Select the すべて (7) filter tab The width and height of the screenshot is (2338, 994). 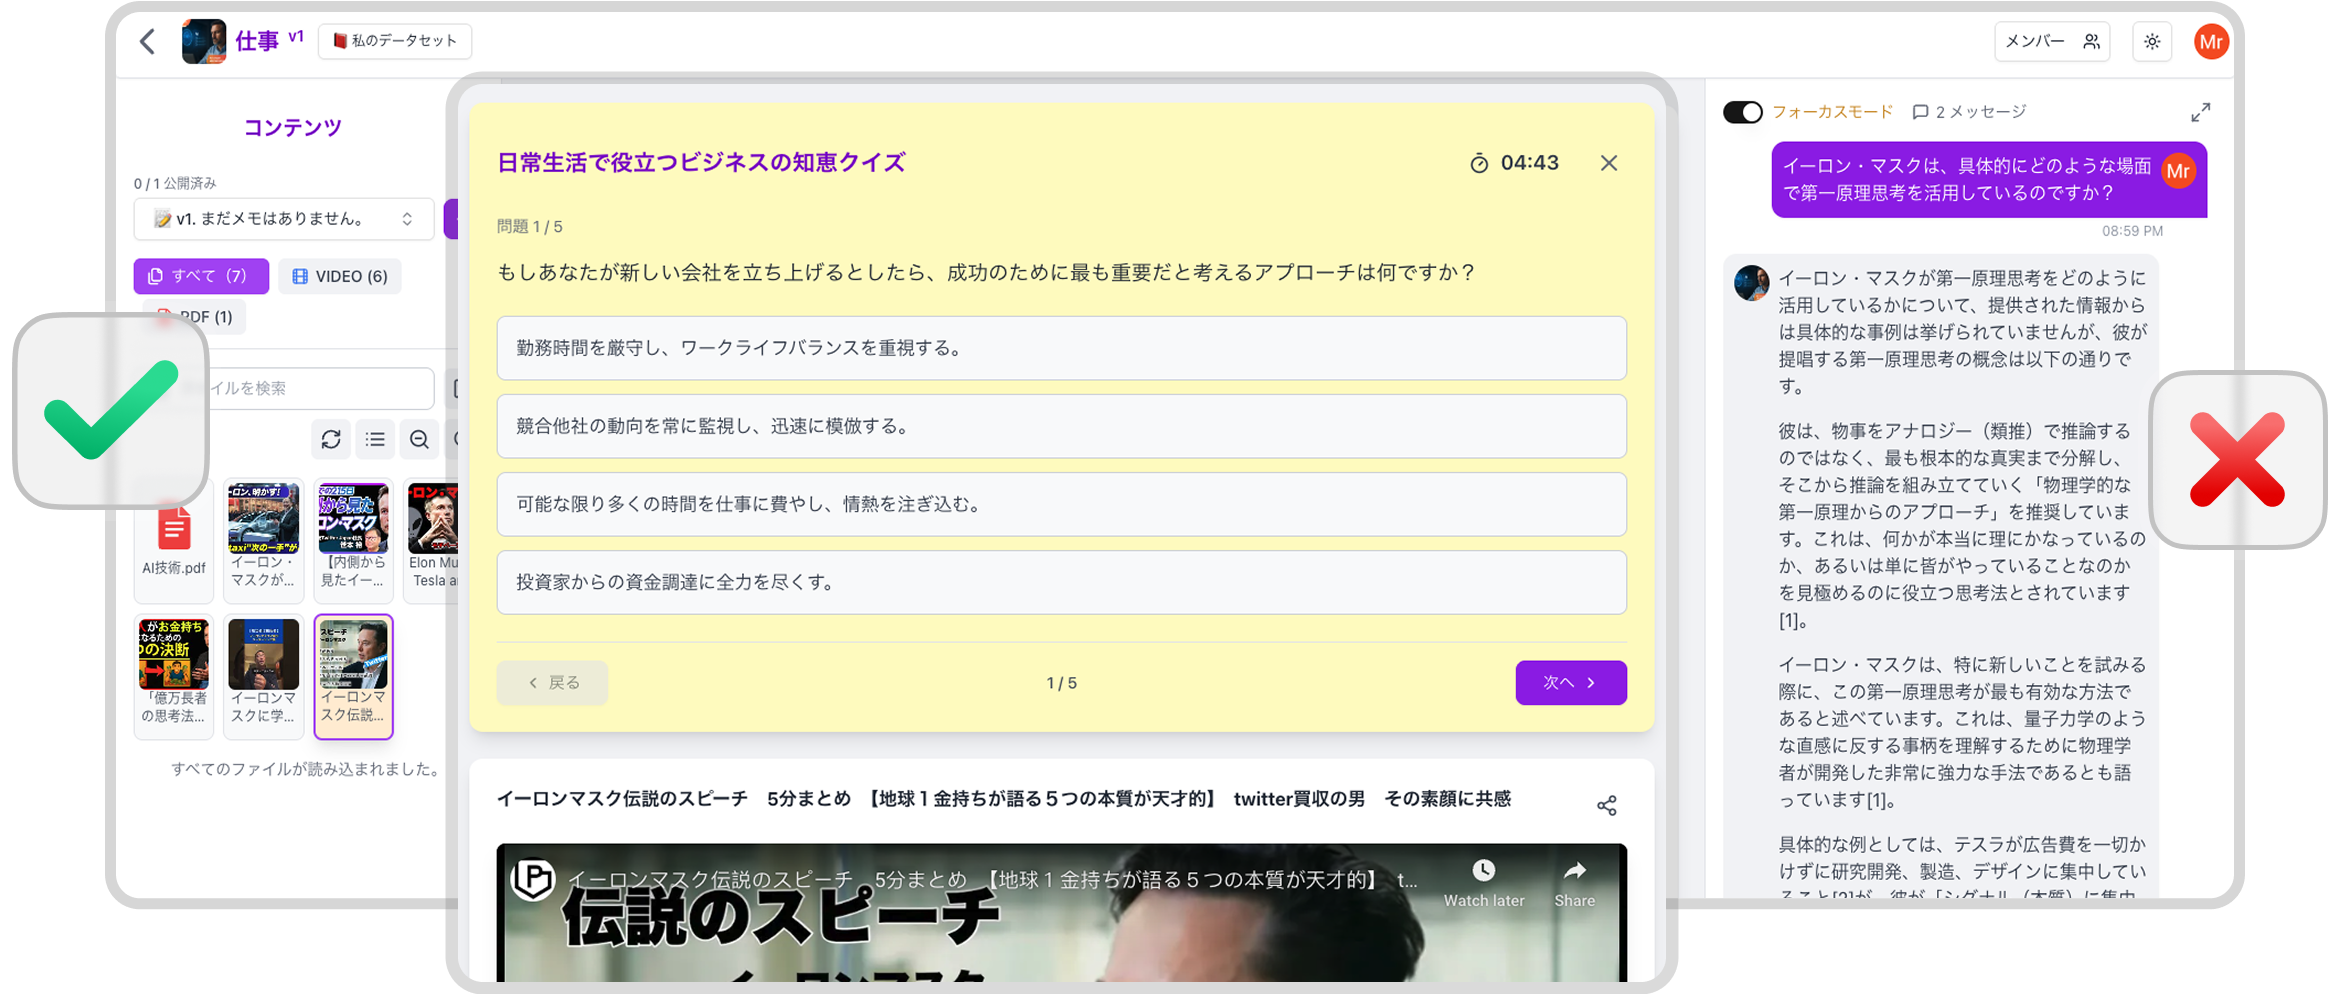pos(201,276)
